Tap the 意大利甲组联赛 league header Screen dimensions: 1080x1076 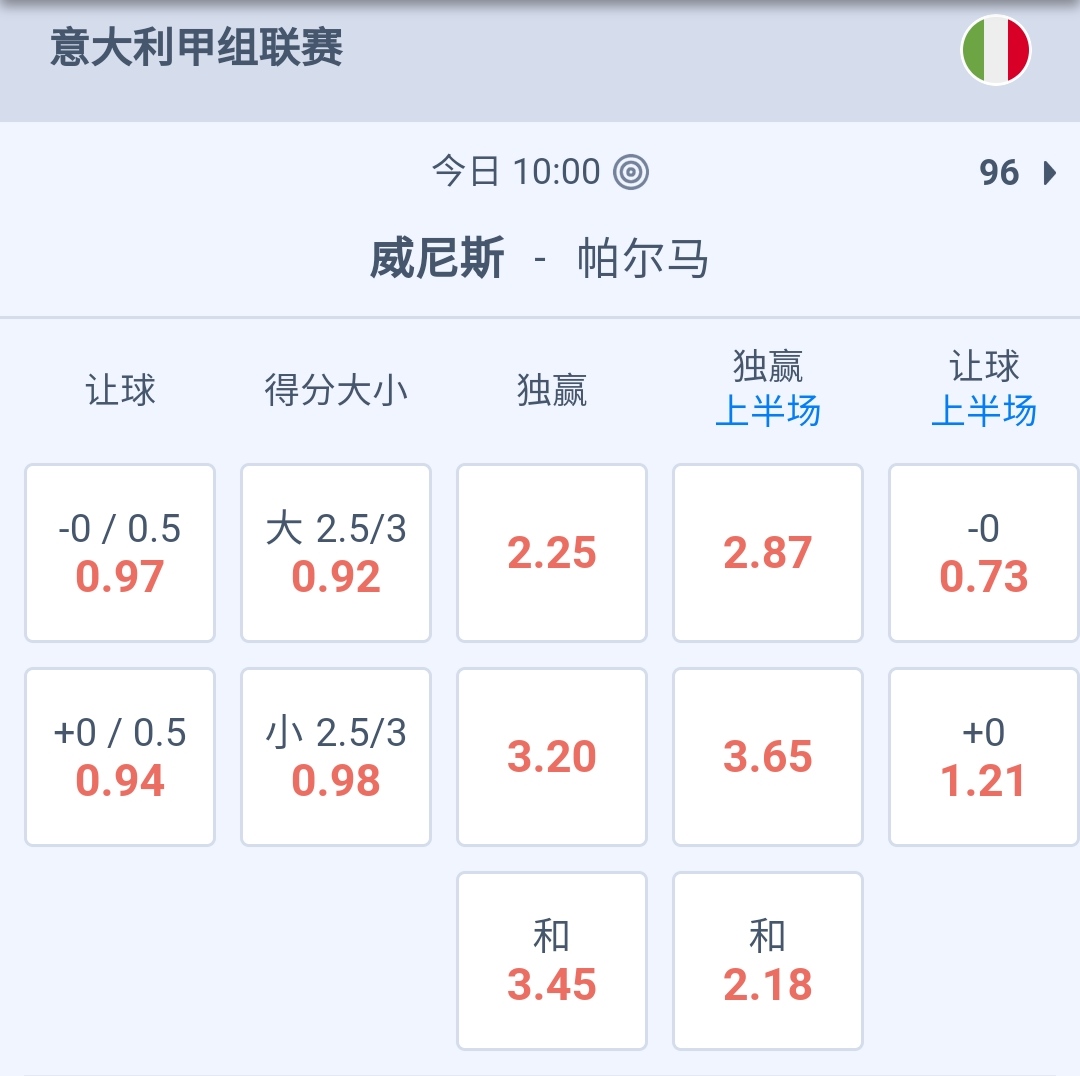[197, 48]
